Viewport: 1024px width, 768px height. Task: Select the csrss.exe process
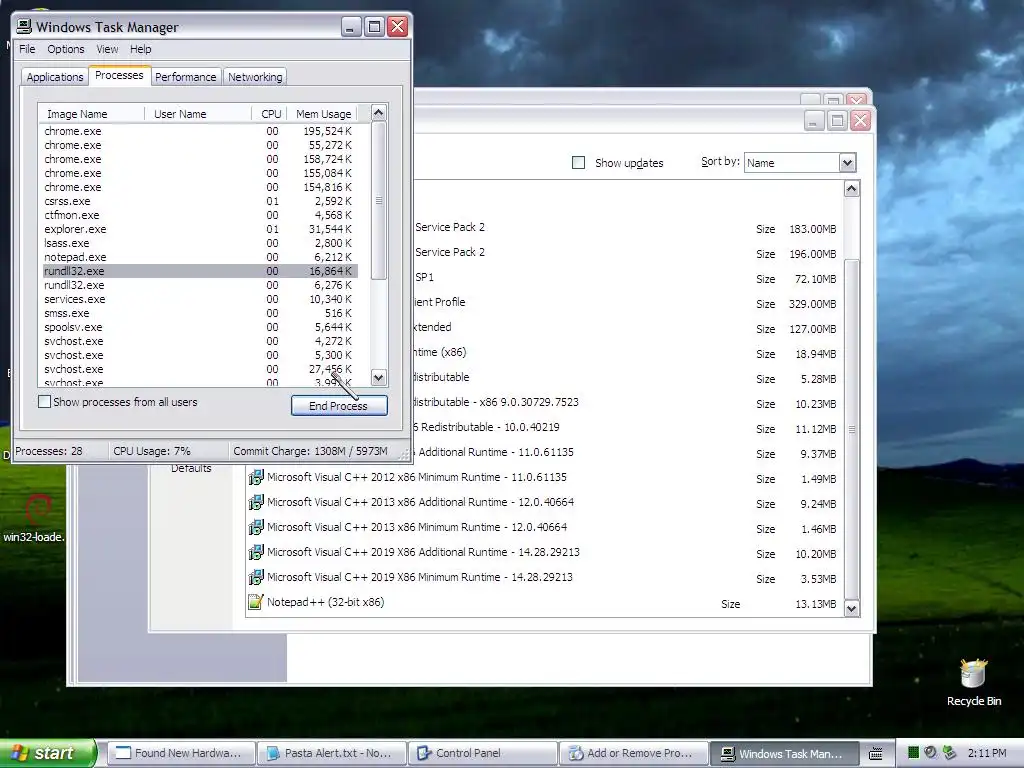pos(200,201)
